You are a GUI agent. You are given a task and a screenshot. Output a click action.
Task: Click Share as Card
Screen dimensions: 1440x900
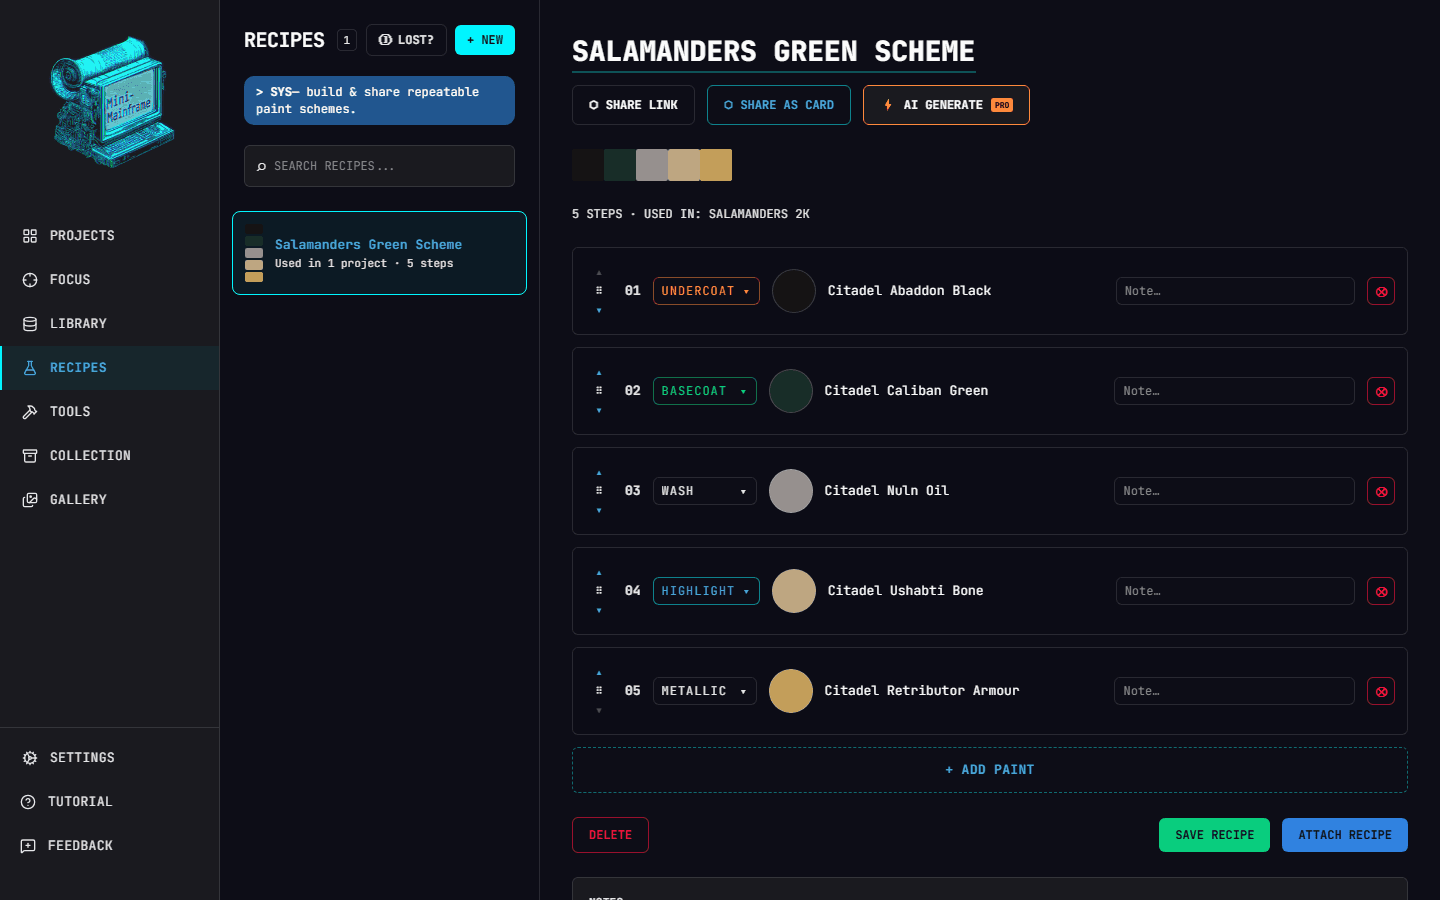click(x=779, y=105)
